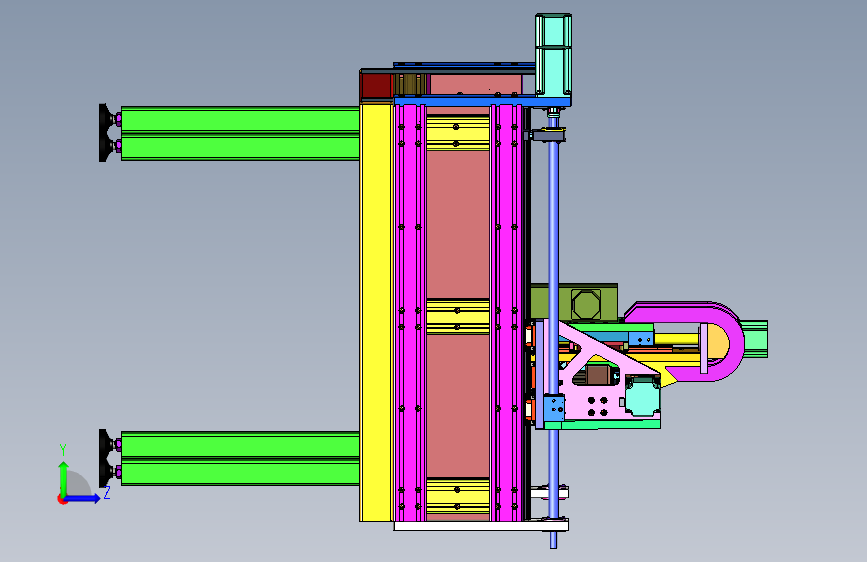Select the blue horizontal top plate under motor
Viewport: 867px width, 562px height.
481,100
